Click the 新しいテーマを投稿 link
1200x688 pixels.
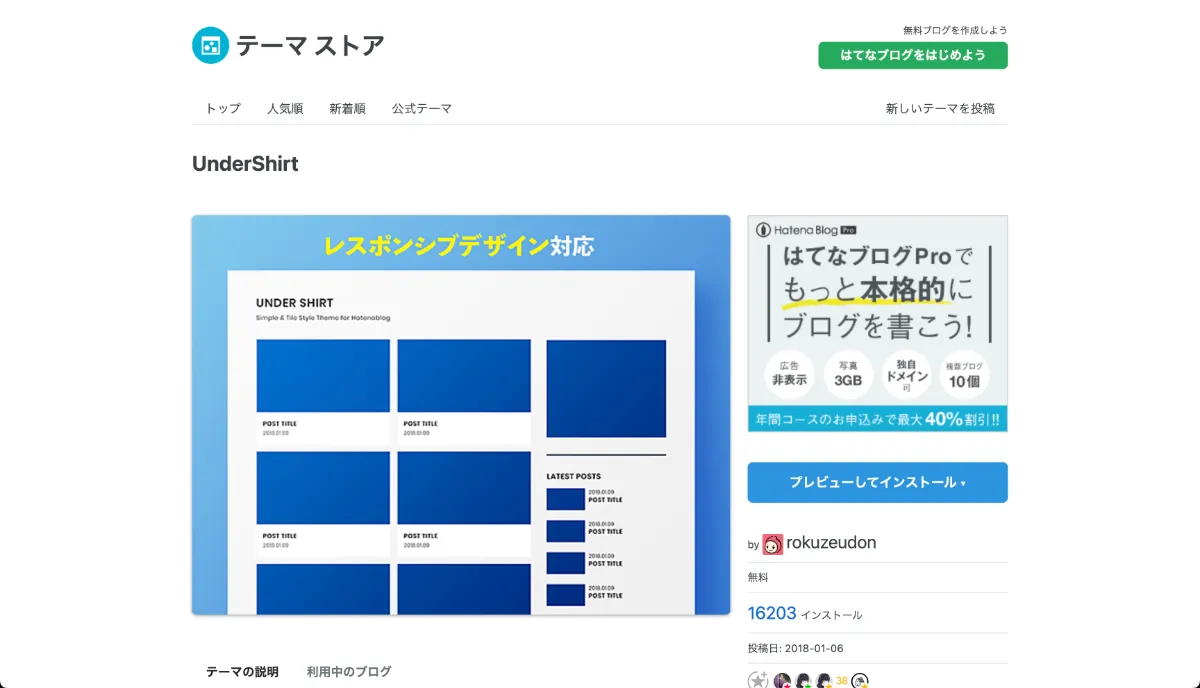pyautogui.click(x=940, y=108)
